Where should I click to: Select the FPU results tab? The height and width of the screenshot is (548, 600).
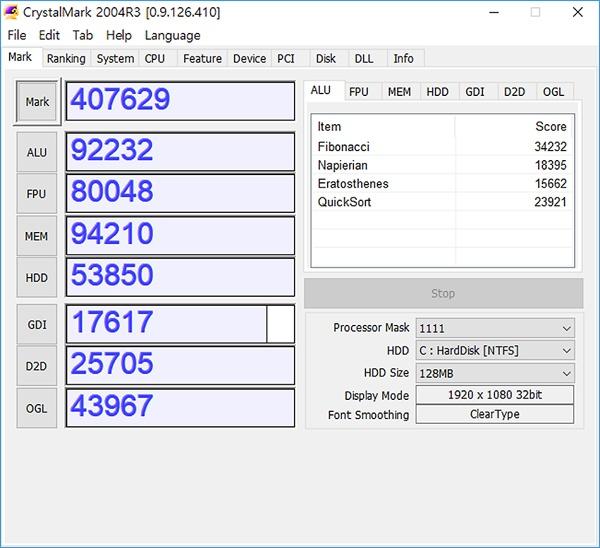click(359, 92)
